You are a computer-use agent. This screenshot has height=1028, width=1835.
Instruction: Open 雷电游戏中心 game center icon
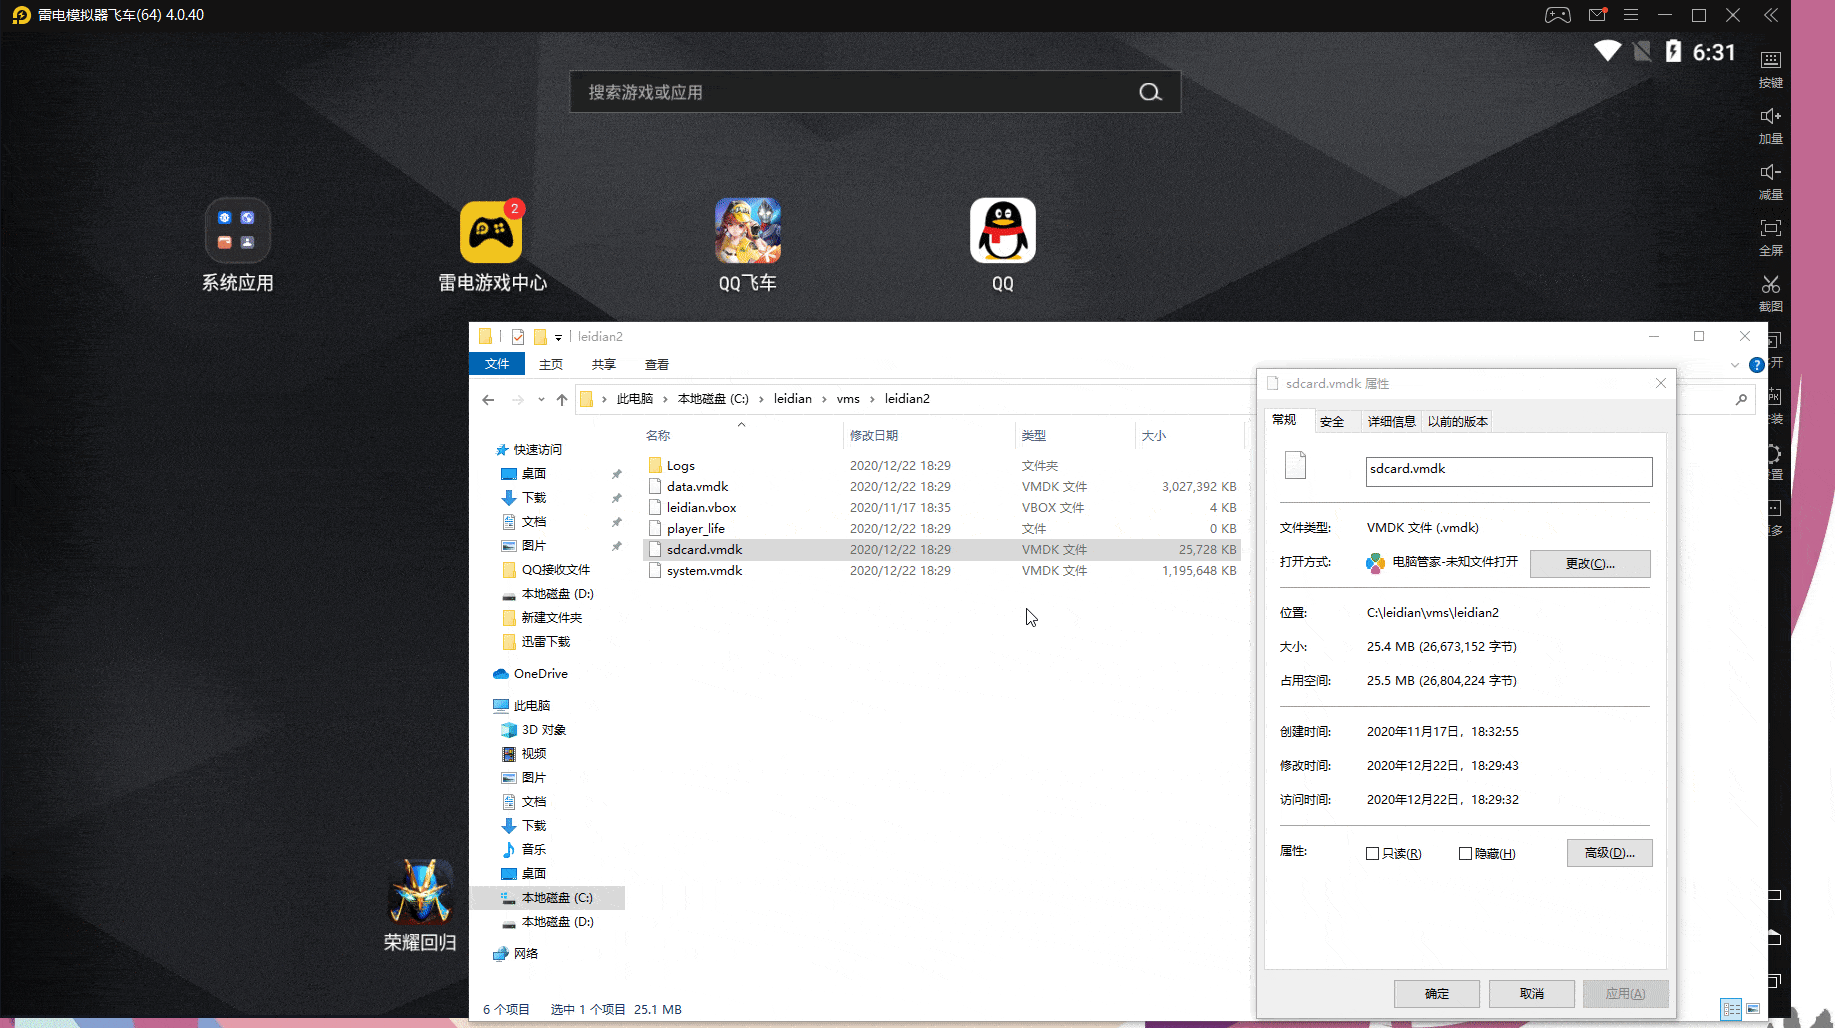click(491, 231)
